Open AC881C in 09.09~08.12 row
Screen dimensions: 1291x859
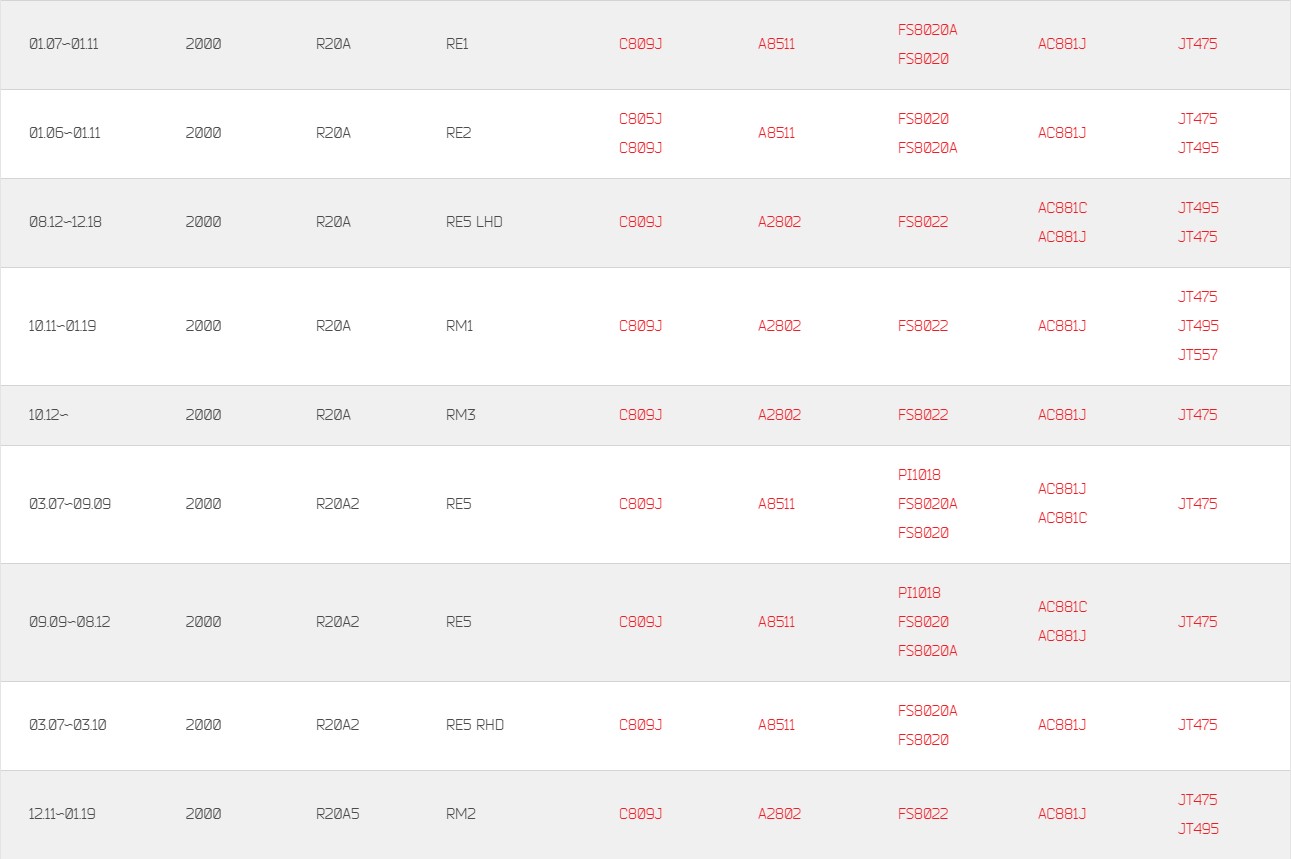1062,607
